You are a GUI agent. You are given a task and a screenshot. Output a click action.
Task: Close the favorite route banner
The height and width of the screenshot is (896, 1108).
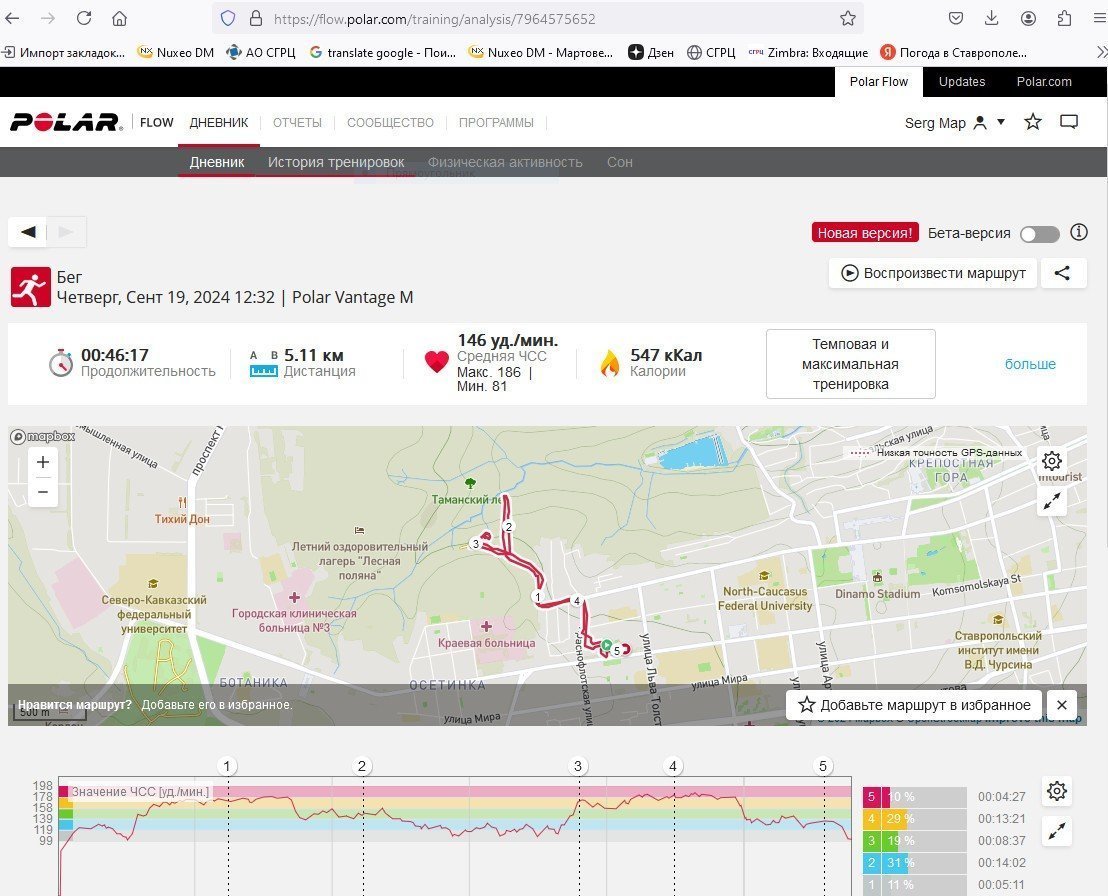click(1061, 705)
